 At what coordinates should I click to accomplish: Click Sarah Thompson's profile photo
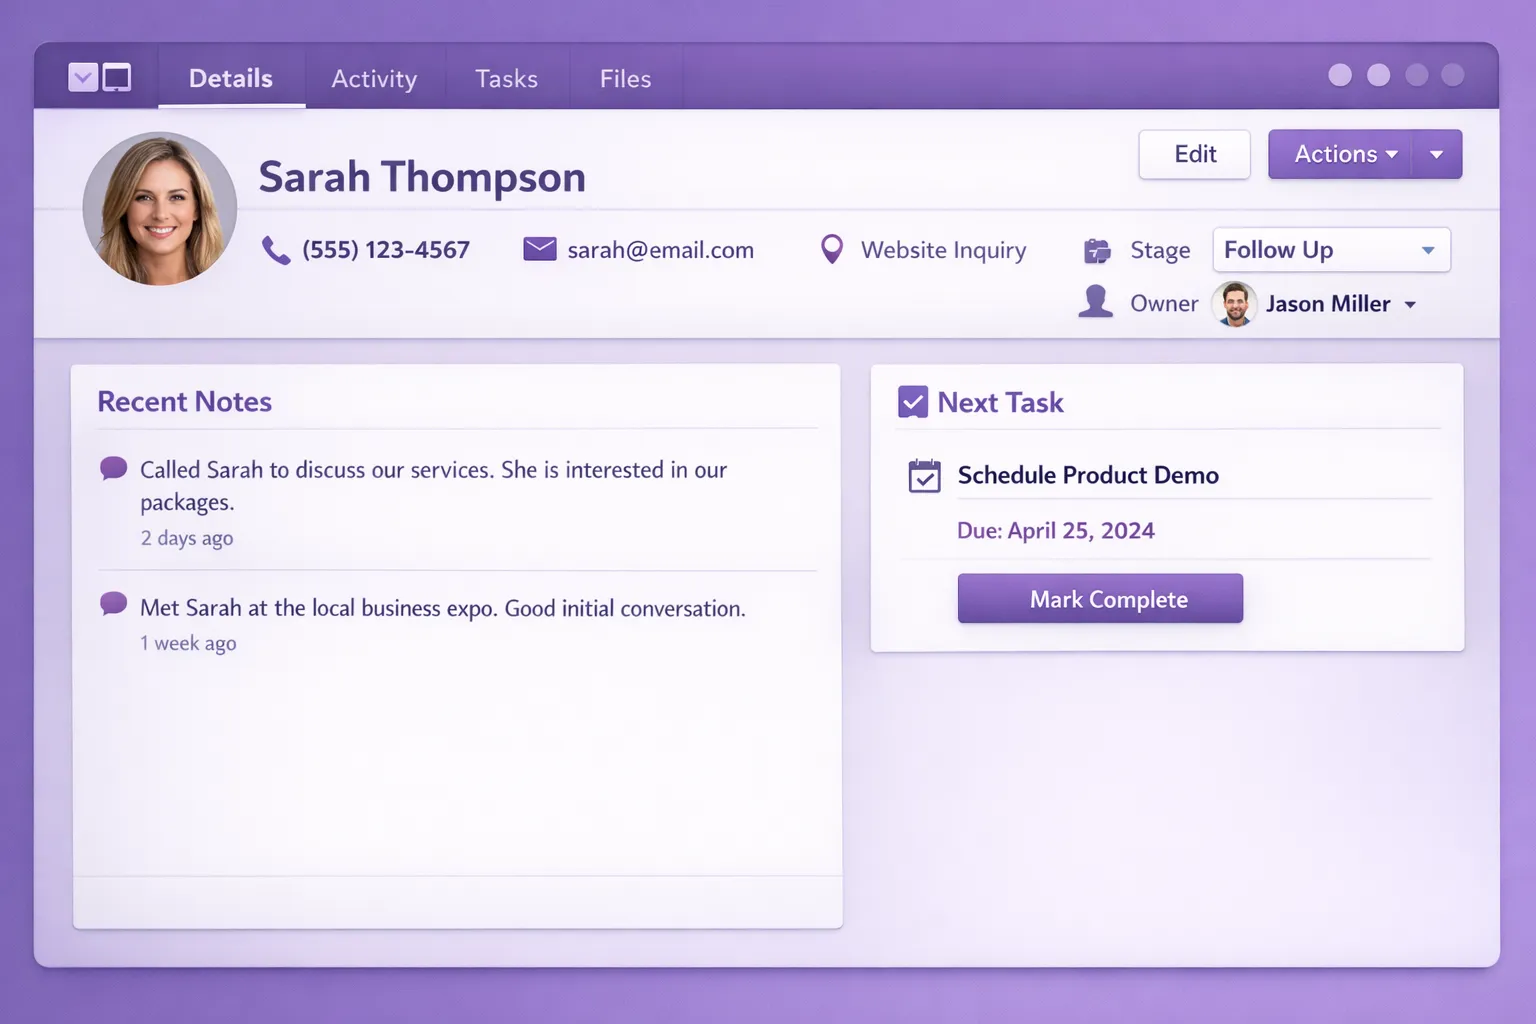(159, 208)
